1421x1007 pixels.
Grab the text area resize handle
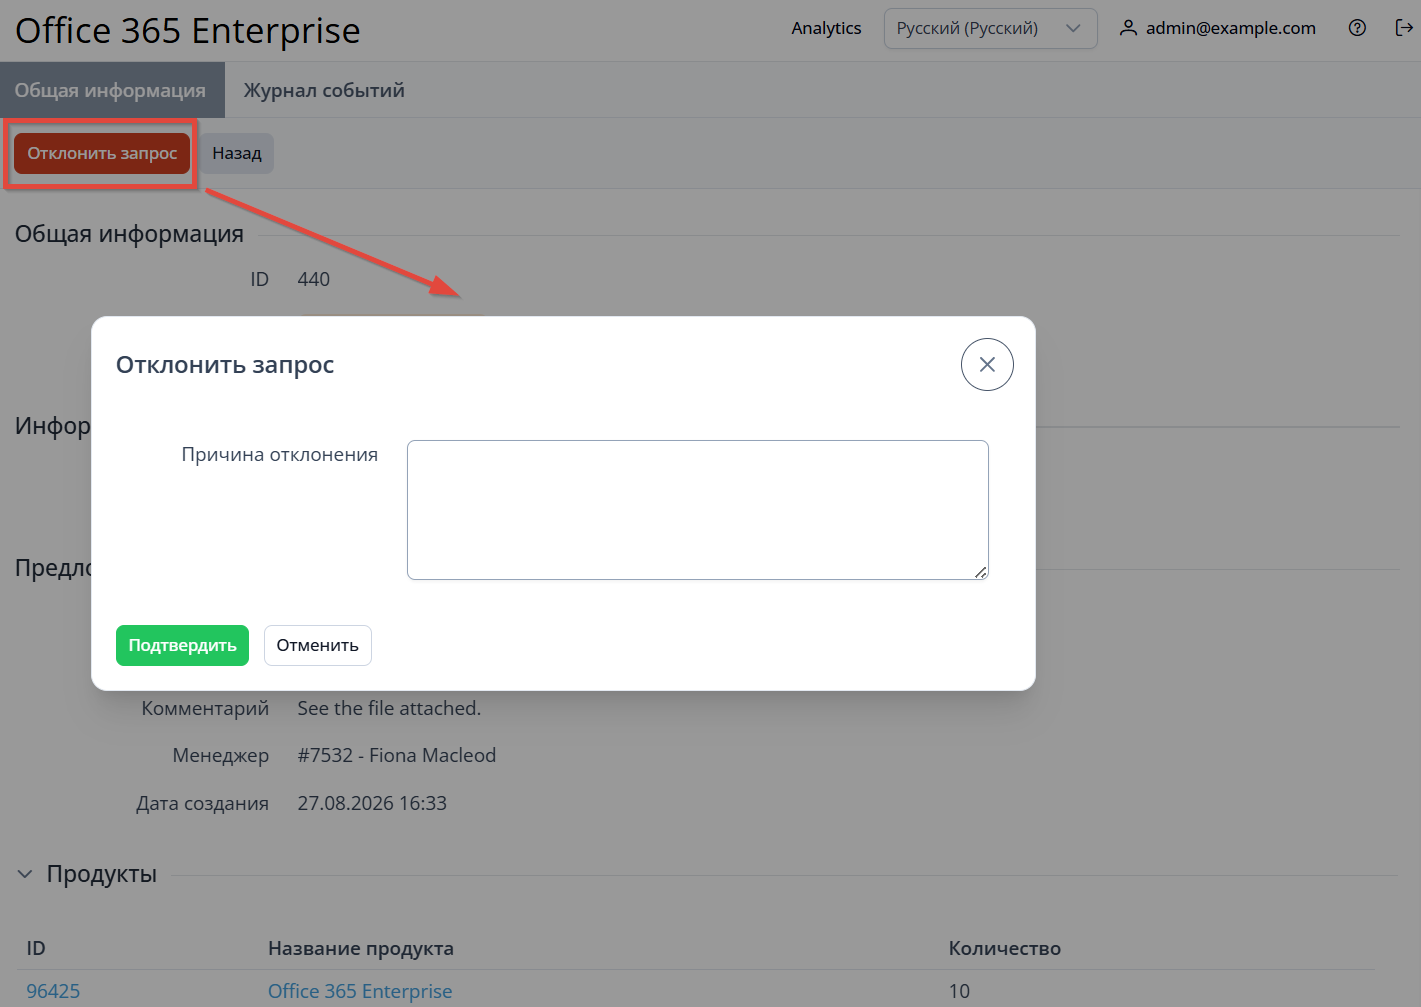point(981,572)
